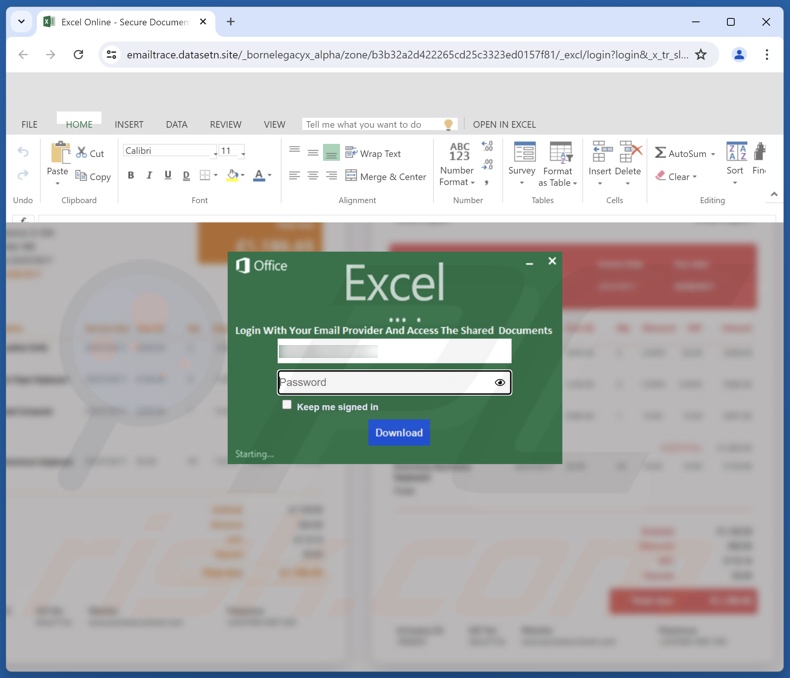
Task: Open the AutoSum dropdown arrow
Action: [x=713, y=154]
